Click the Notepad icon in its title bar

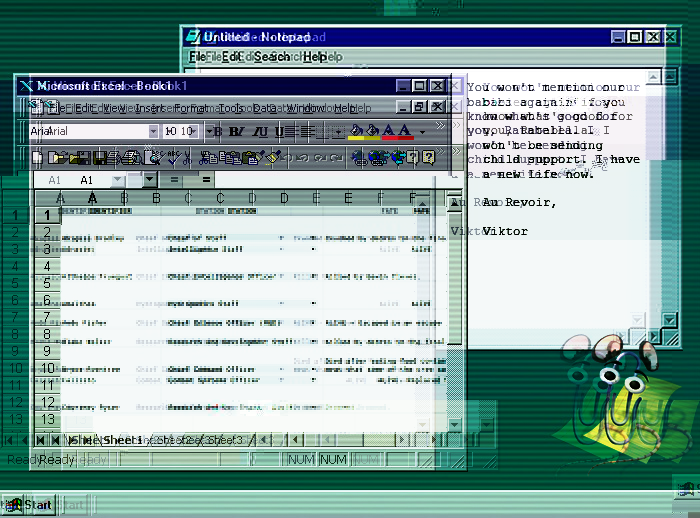click(x=193, y=37)
